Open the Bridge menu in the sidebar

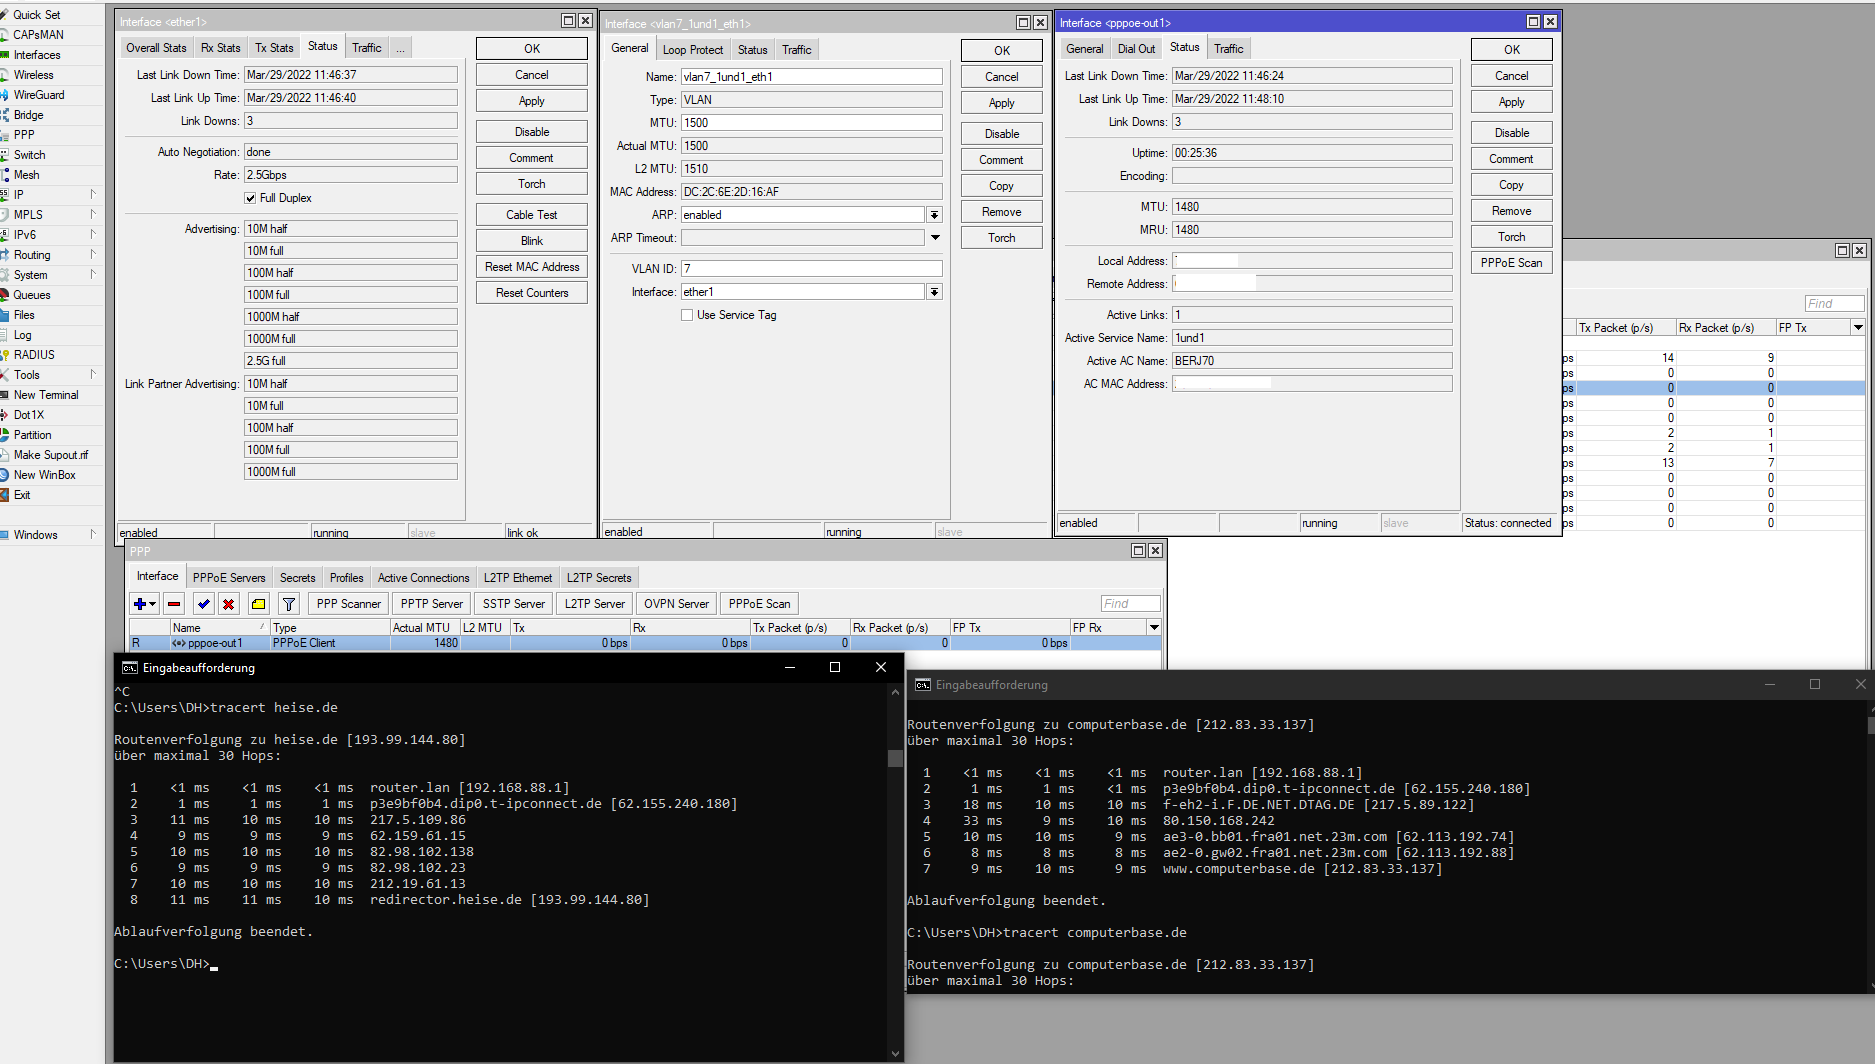pyautogui.click(x=28, y=115)
